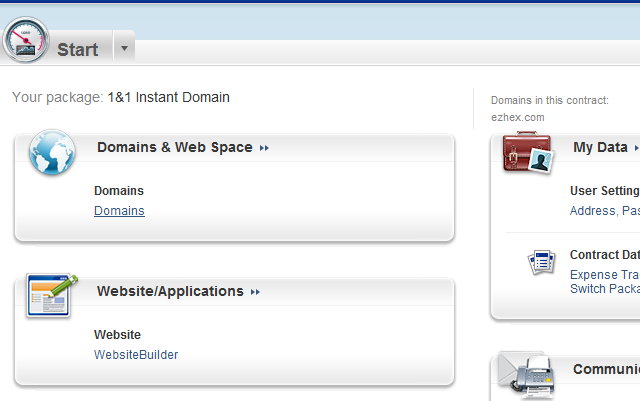Click the User Settings subheading
The height and width of the screenshot is (401, 640).
605,191
